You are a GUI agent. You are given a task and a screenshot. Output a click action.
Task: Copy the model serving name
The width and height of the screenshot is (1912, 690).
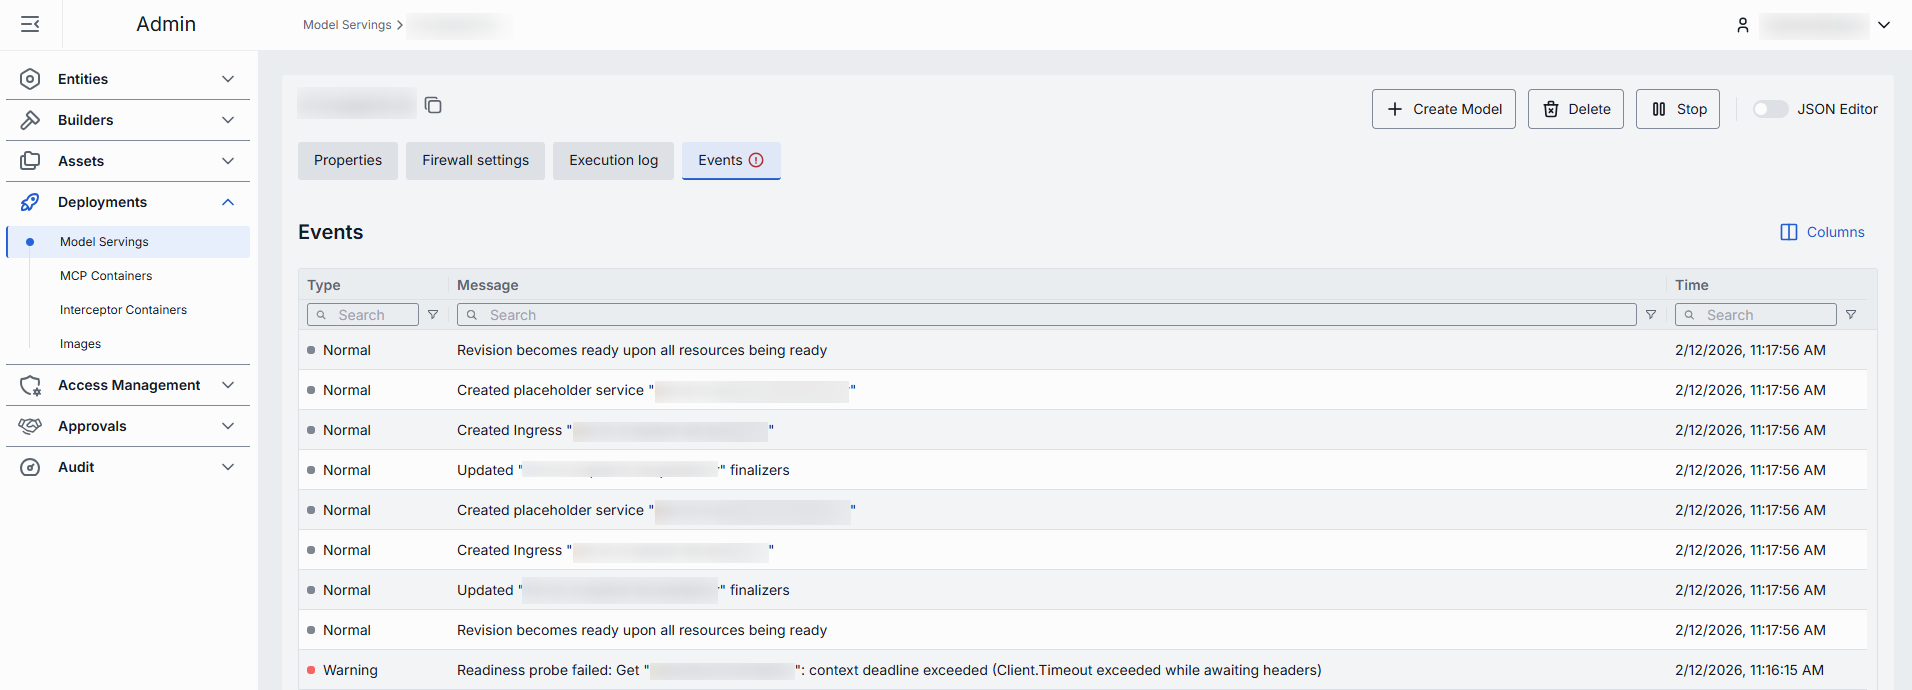tap(433, 105)
